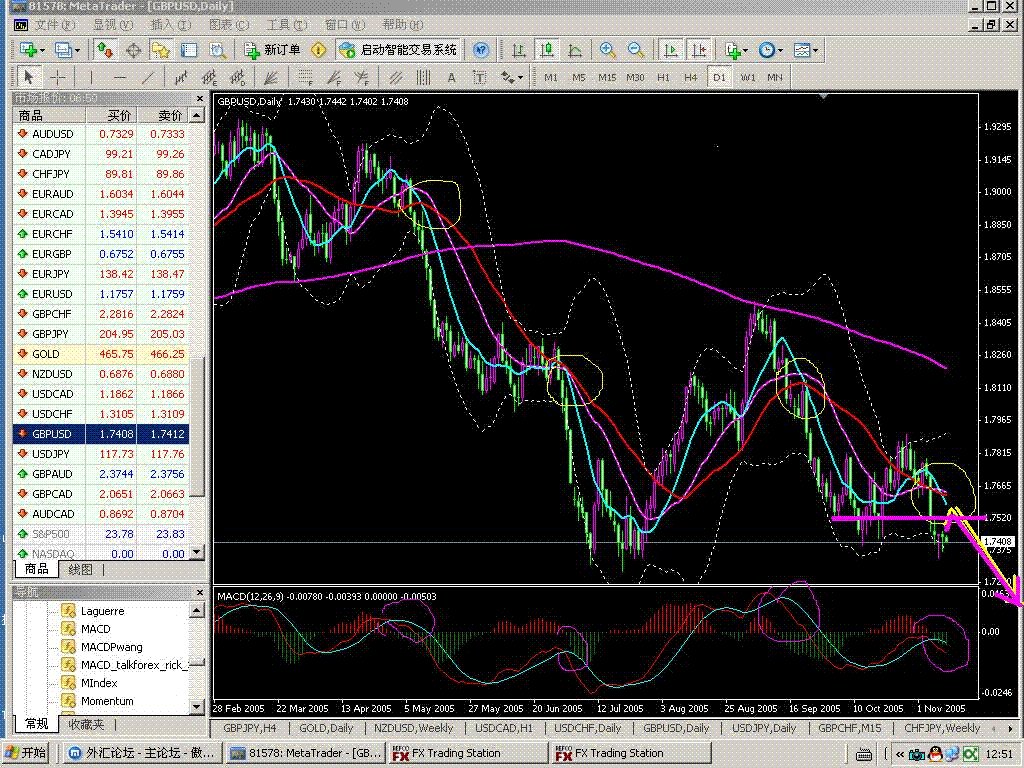Open the 工具 (Tools) menu
The height and width of the screenshot is (768, 1024).
click(x=285, y=24)
